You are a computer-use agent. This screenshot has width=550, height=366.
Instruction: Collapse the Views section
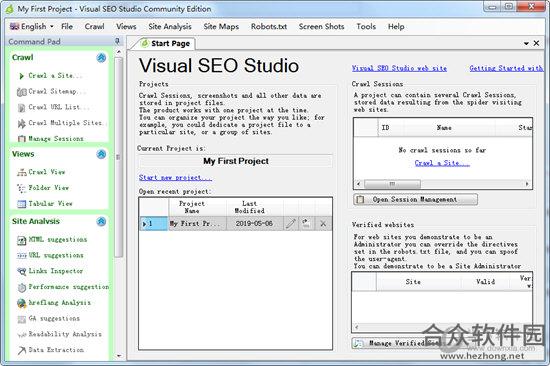[101, 154]
